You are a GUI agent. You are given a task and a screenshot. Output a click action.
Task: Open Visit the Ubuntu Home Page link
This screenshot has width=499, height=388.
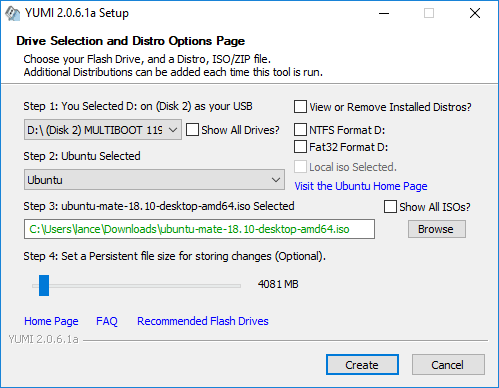(x=361, y=186)
